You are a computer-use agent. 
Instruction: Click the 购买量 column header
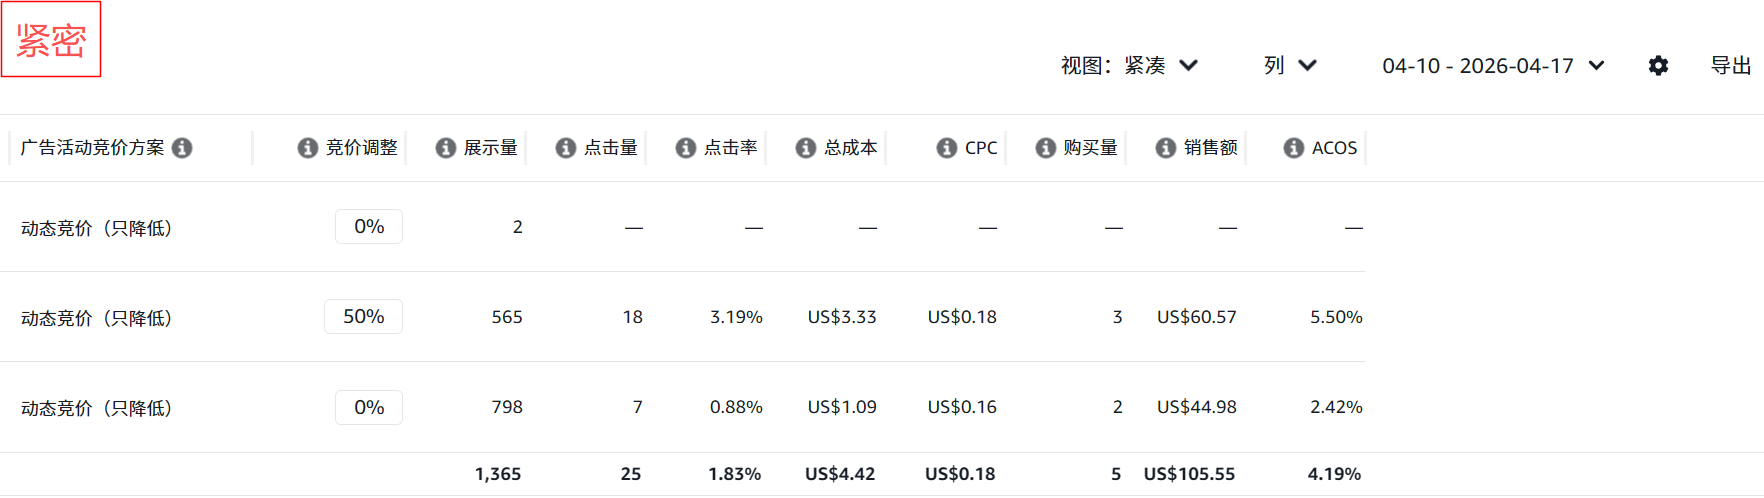1090,148
